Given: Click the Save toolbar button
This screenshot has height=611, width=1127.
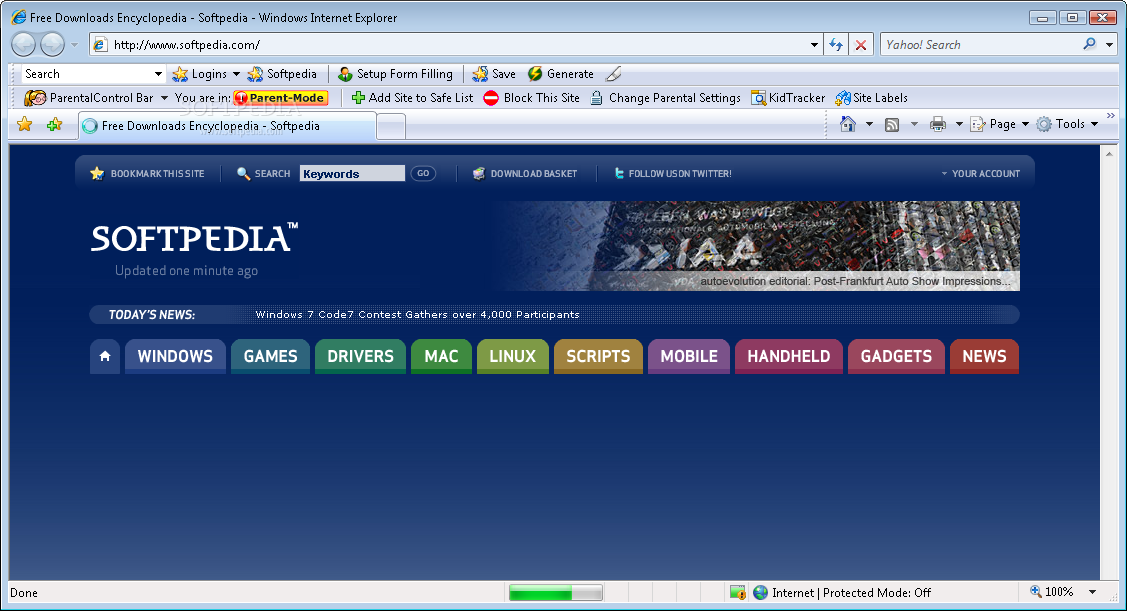Looking at the screenshot, I should [x=494, y=74].
